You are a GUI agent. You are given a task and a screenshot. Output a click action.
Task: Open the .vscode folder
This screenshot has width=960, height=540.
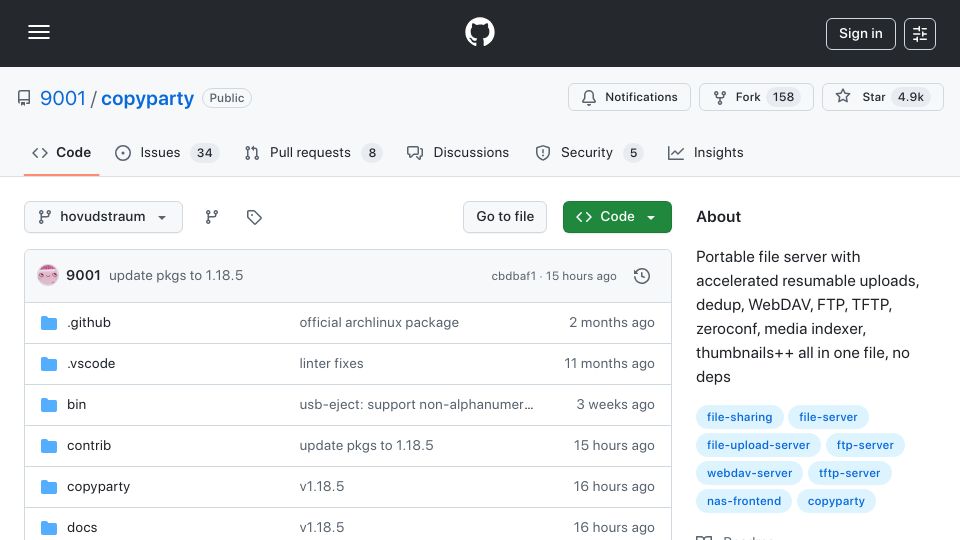[91, 364]
